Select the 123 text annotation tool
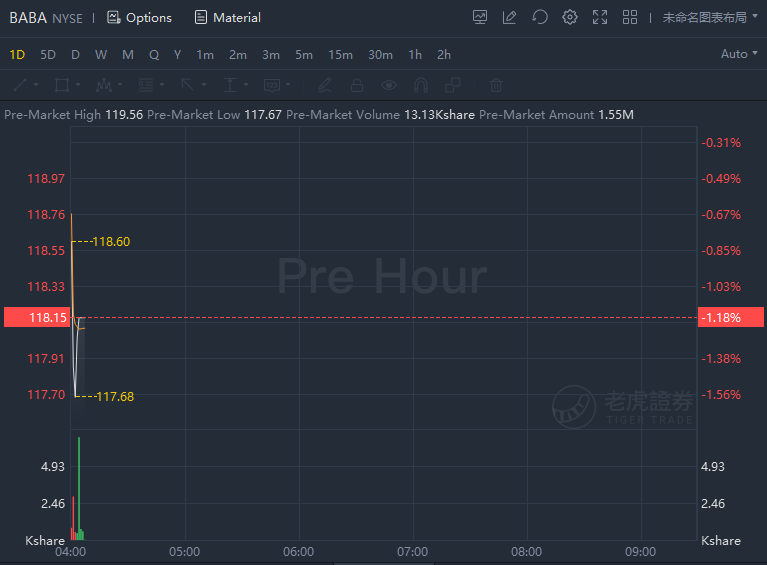This screenshot has height=565, width=767. (271, 85)
